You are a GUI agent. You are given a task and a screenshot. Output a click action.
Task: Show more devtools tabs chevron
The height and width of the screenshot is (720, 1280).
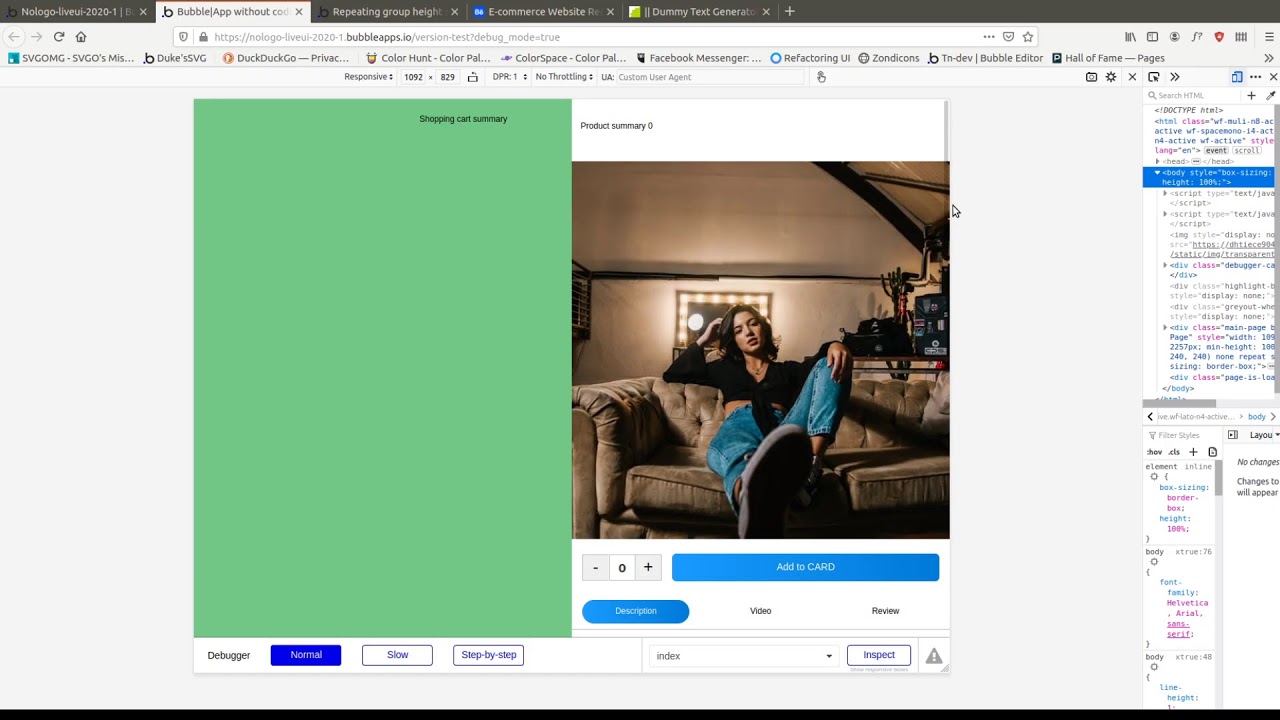(1175, 77)
